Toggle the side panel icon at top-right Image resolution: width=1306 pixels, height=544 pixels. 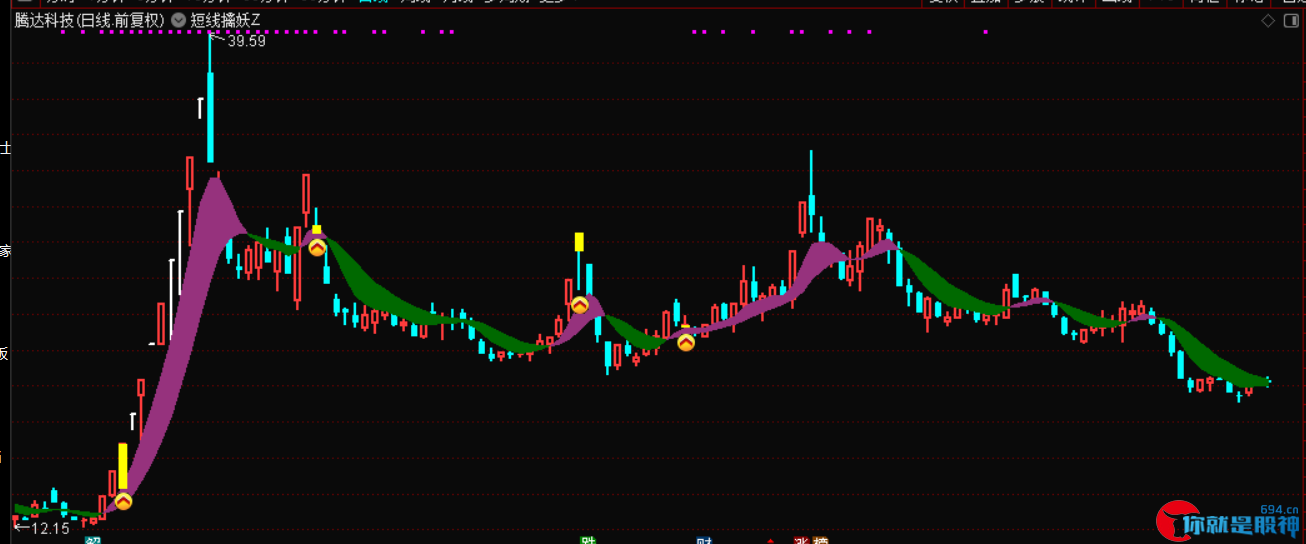point(1289,21)
